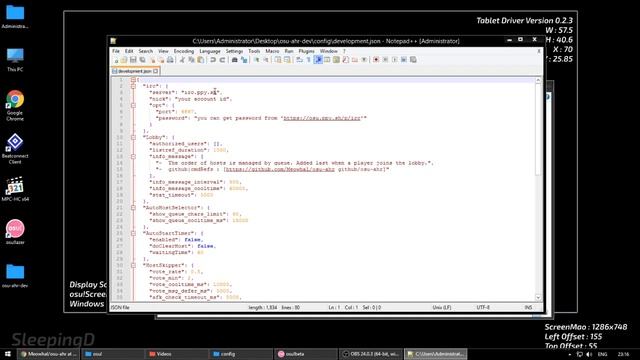The width and height of the screenshot is (640, 360).
Task: Select This PC desktop icon
Action: (x=15, y=60)
